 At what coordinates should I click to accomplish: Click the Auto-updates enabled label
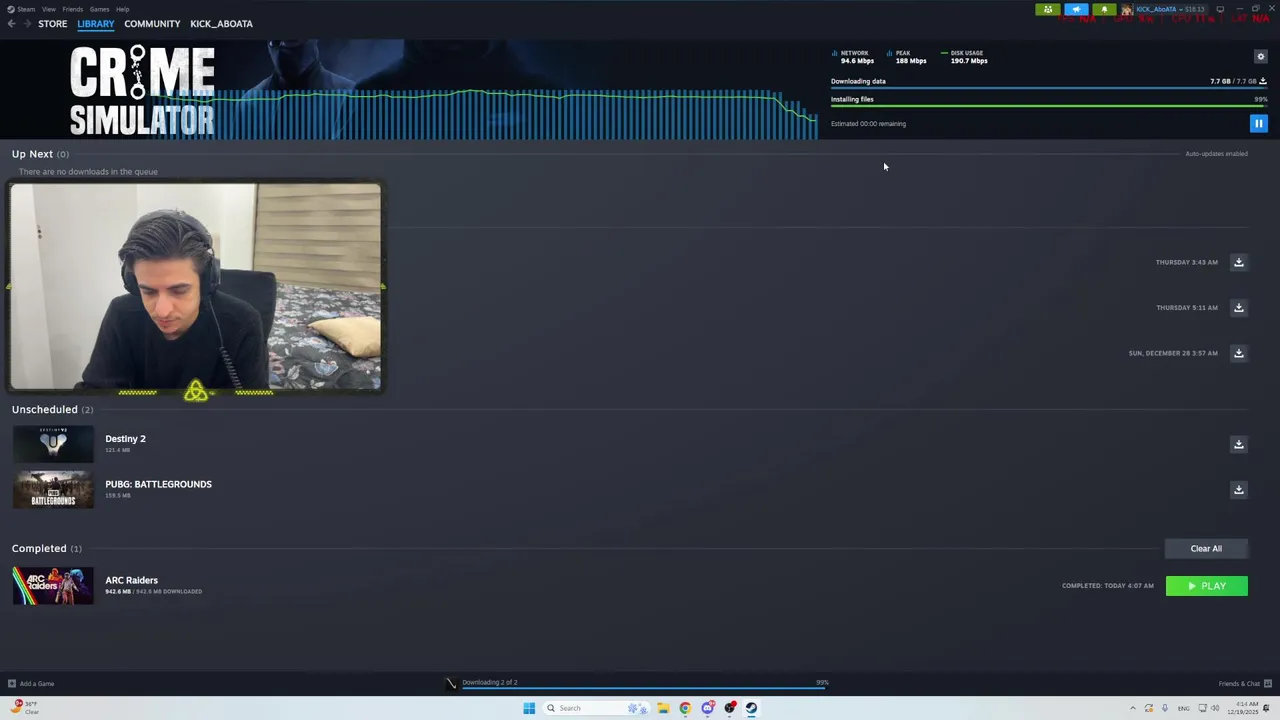click(x=1216, y=154)
